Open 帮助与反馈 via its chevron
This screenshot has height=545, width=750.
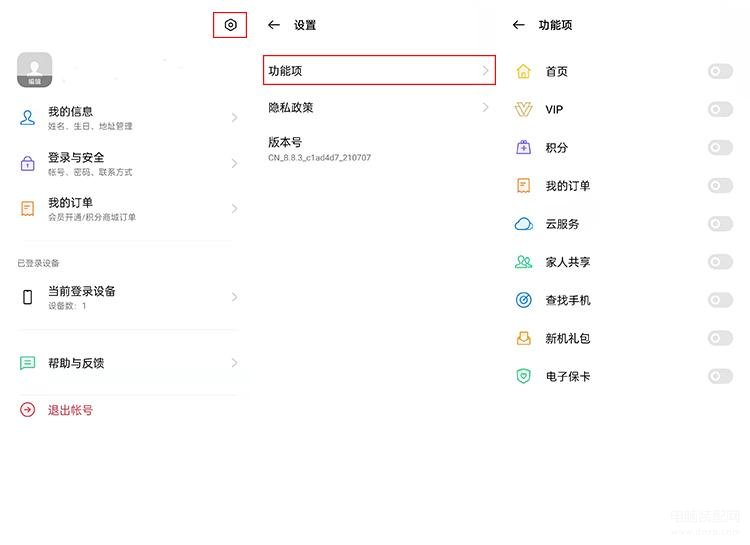[234, 363]
